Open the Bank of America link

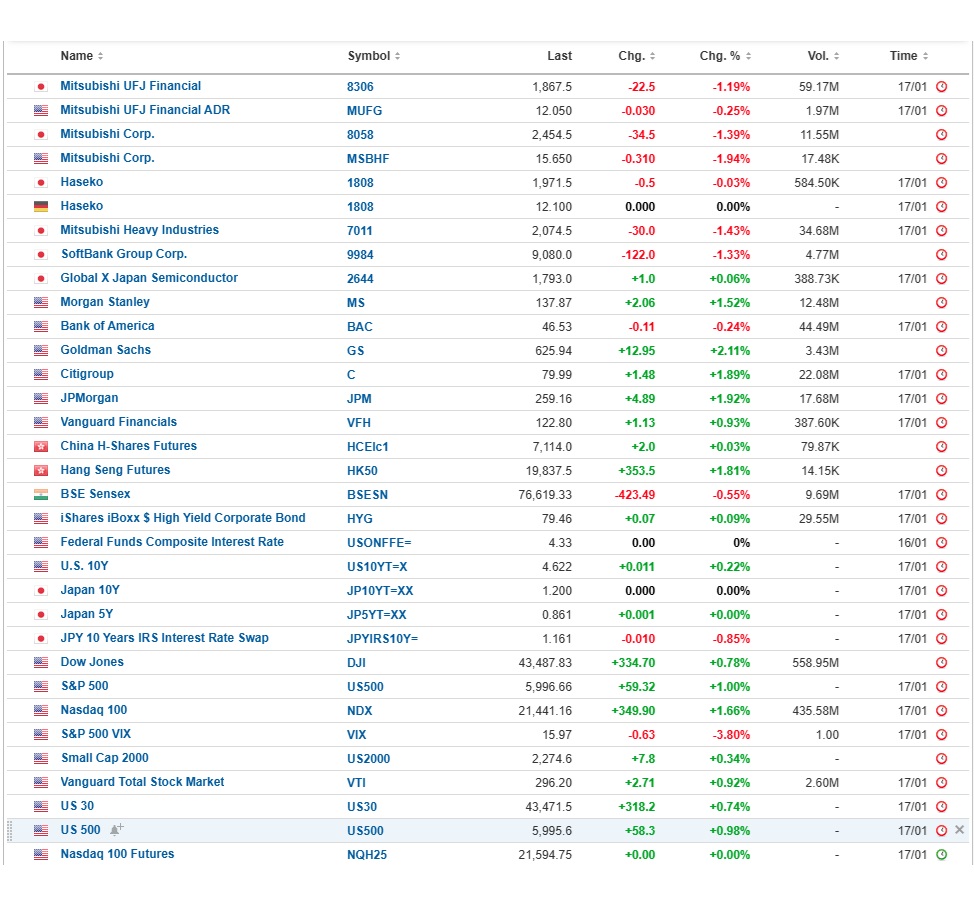[107, 326]
